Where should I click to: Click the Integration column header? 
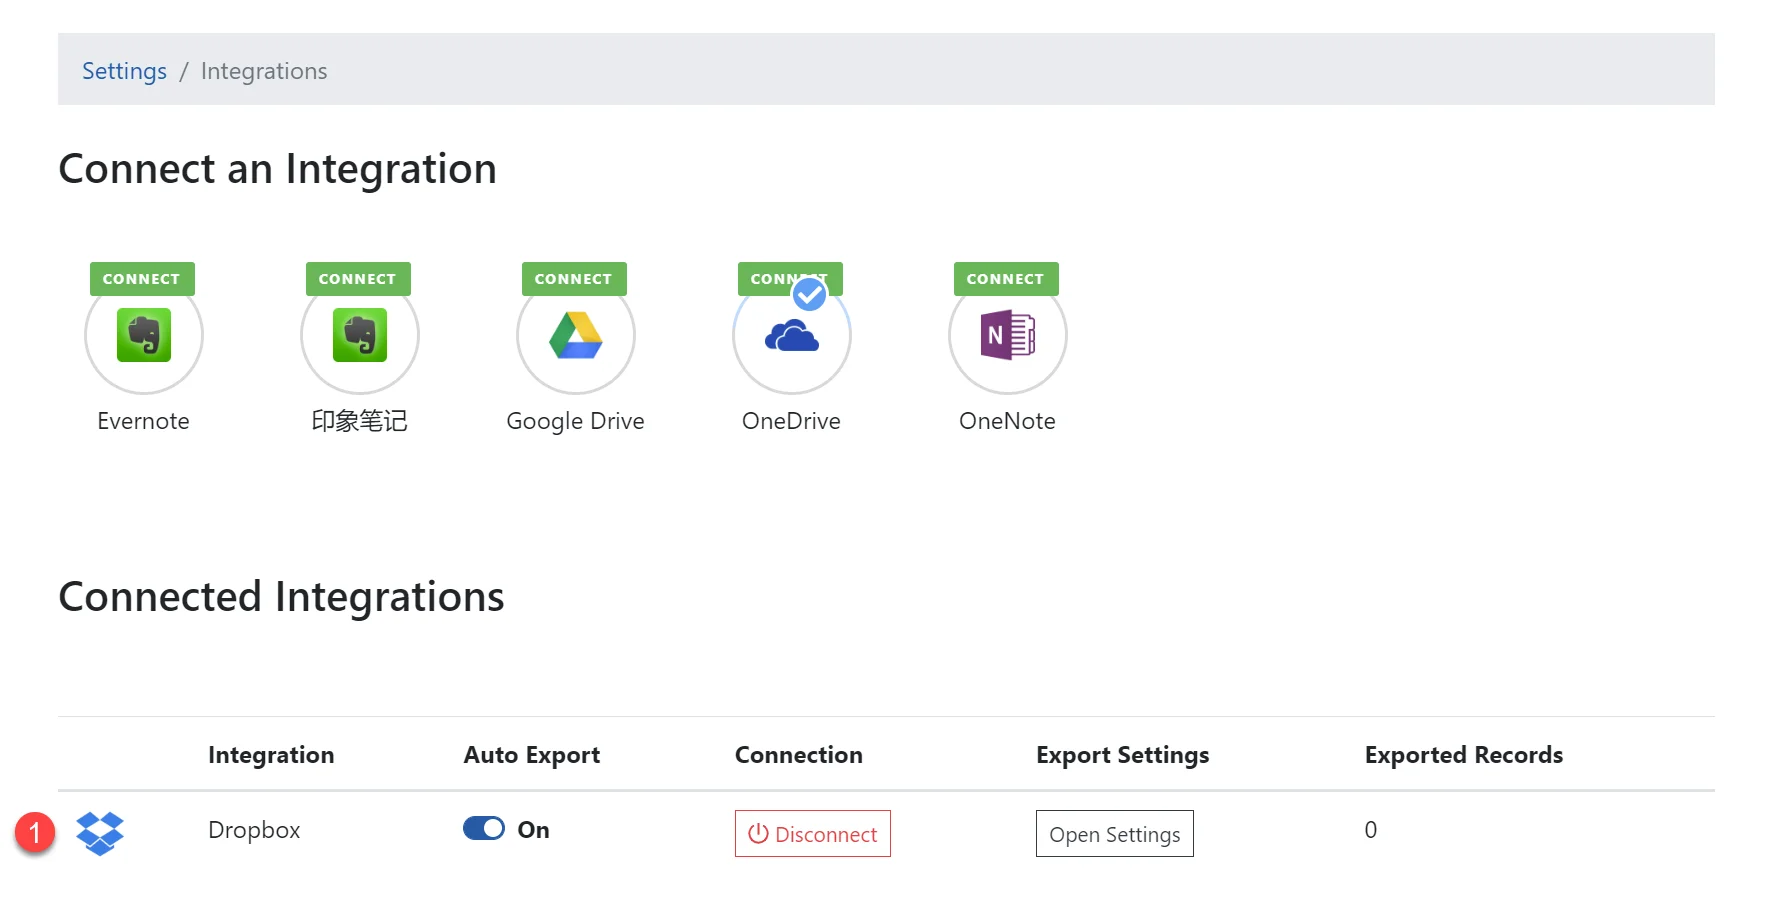click(271, 755)
